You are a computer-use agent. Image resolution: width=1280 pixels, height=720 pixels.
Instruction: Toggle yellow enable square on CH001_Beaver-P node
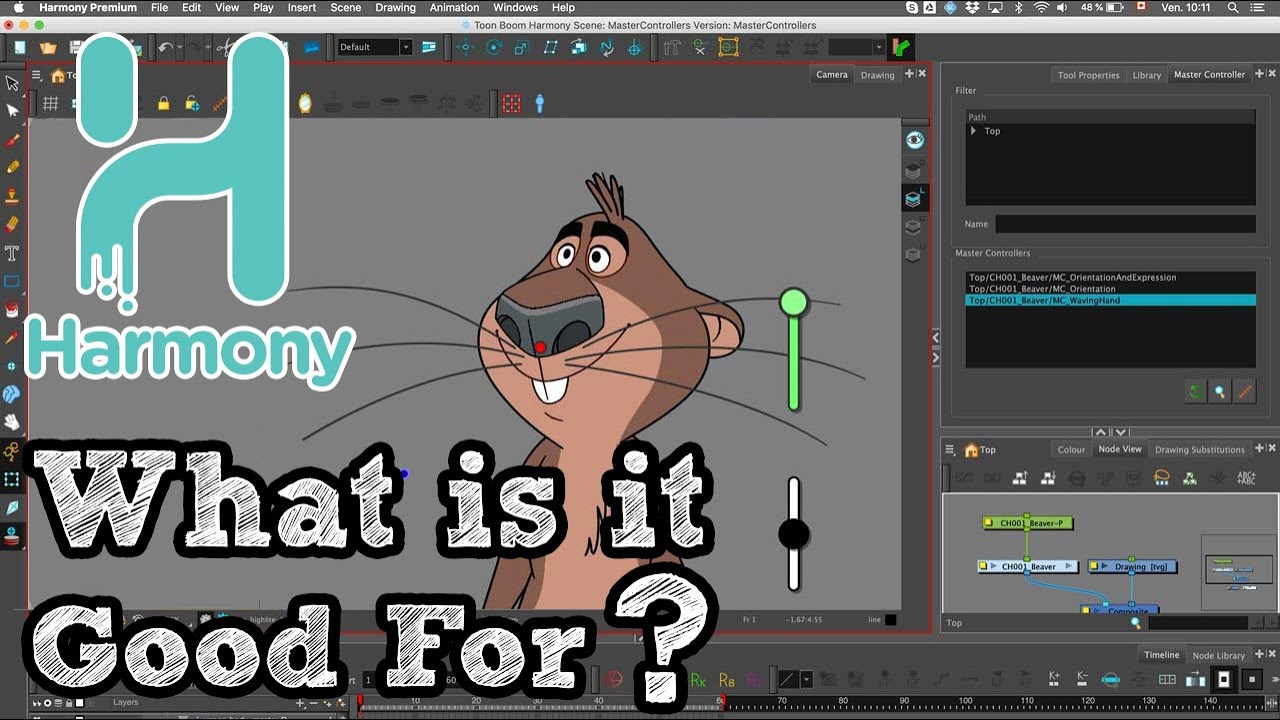tap(989, 523)
